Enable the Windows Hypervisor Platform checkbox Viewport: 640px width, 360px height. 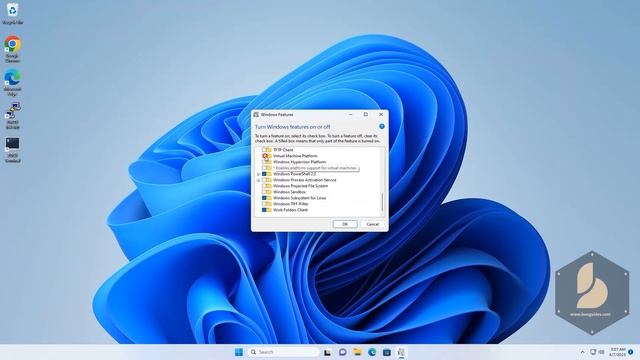tap(264, 162)
